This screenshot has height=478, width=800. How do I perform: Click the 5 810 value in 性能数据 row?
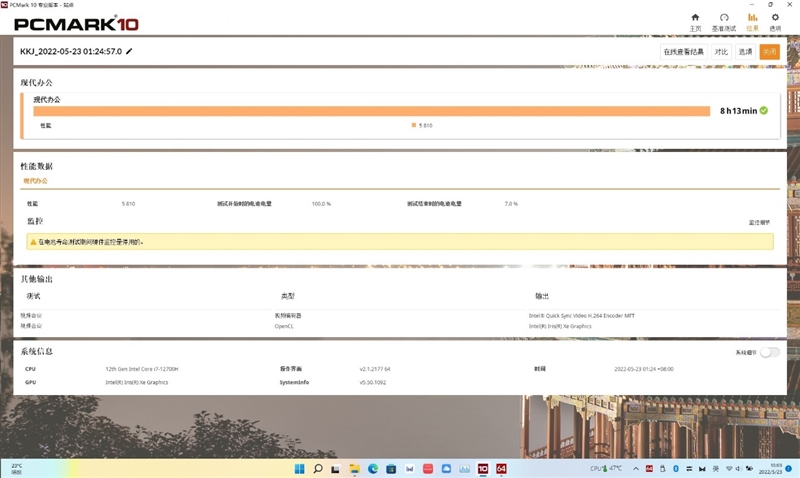pos(128,204)
